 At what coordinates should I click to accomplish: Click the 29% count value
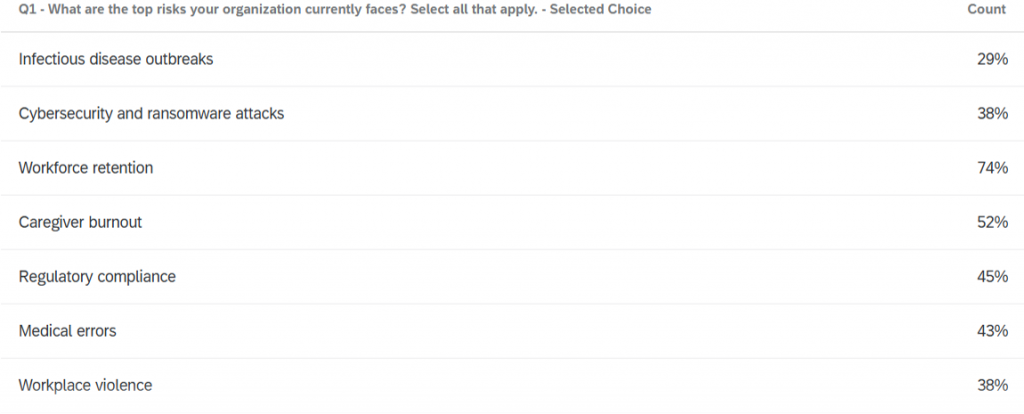click(992, 59)
